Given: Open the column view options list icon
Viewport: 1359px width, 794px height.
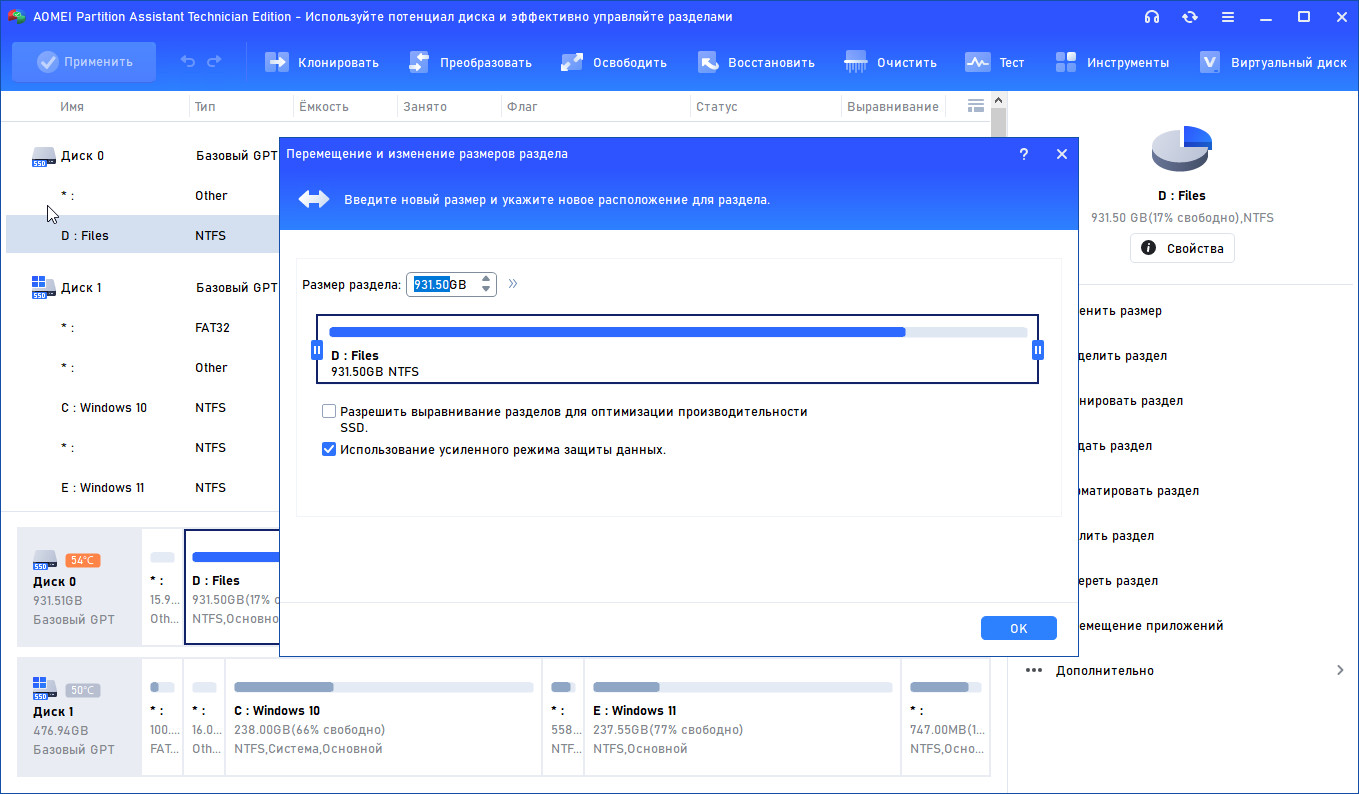Looking at the screenshot, I should pos(976,106).
